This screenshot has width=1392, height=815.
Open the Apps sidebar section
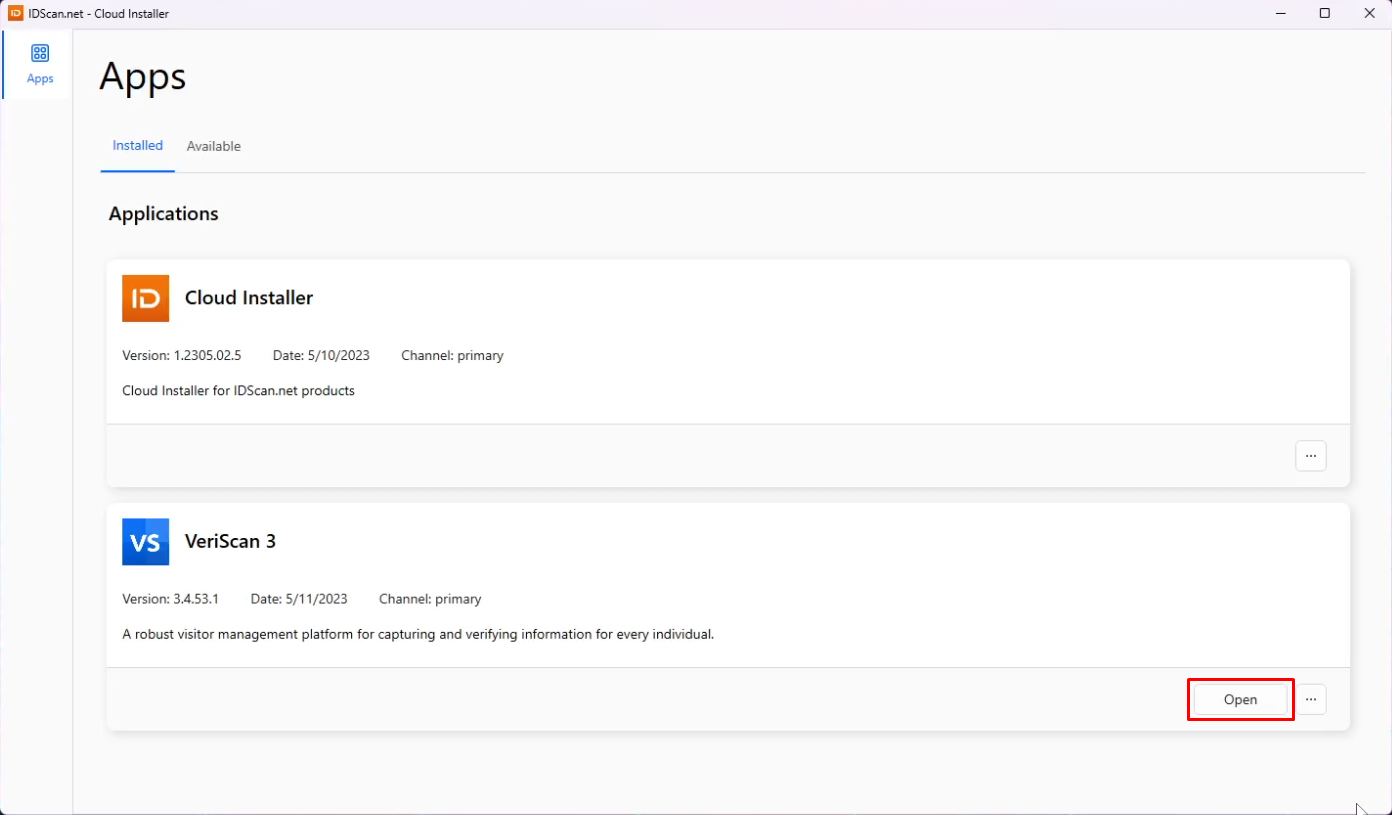click(40, 64)
